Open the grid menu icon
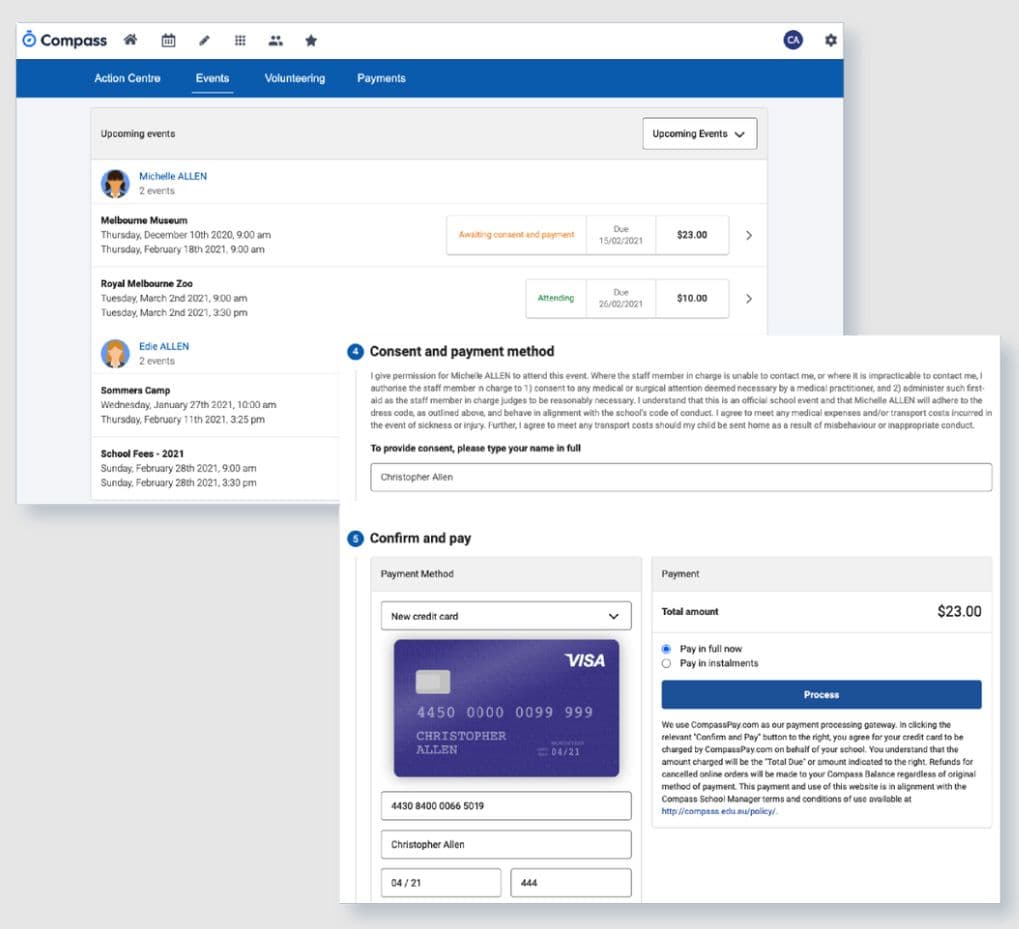This screenshot has width=1019, height=929. (240, 40)
